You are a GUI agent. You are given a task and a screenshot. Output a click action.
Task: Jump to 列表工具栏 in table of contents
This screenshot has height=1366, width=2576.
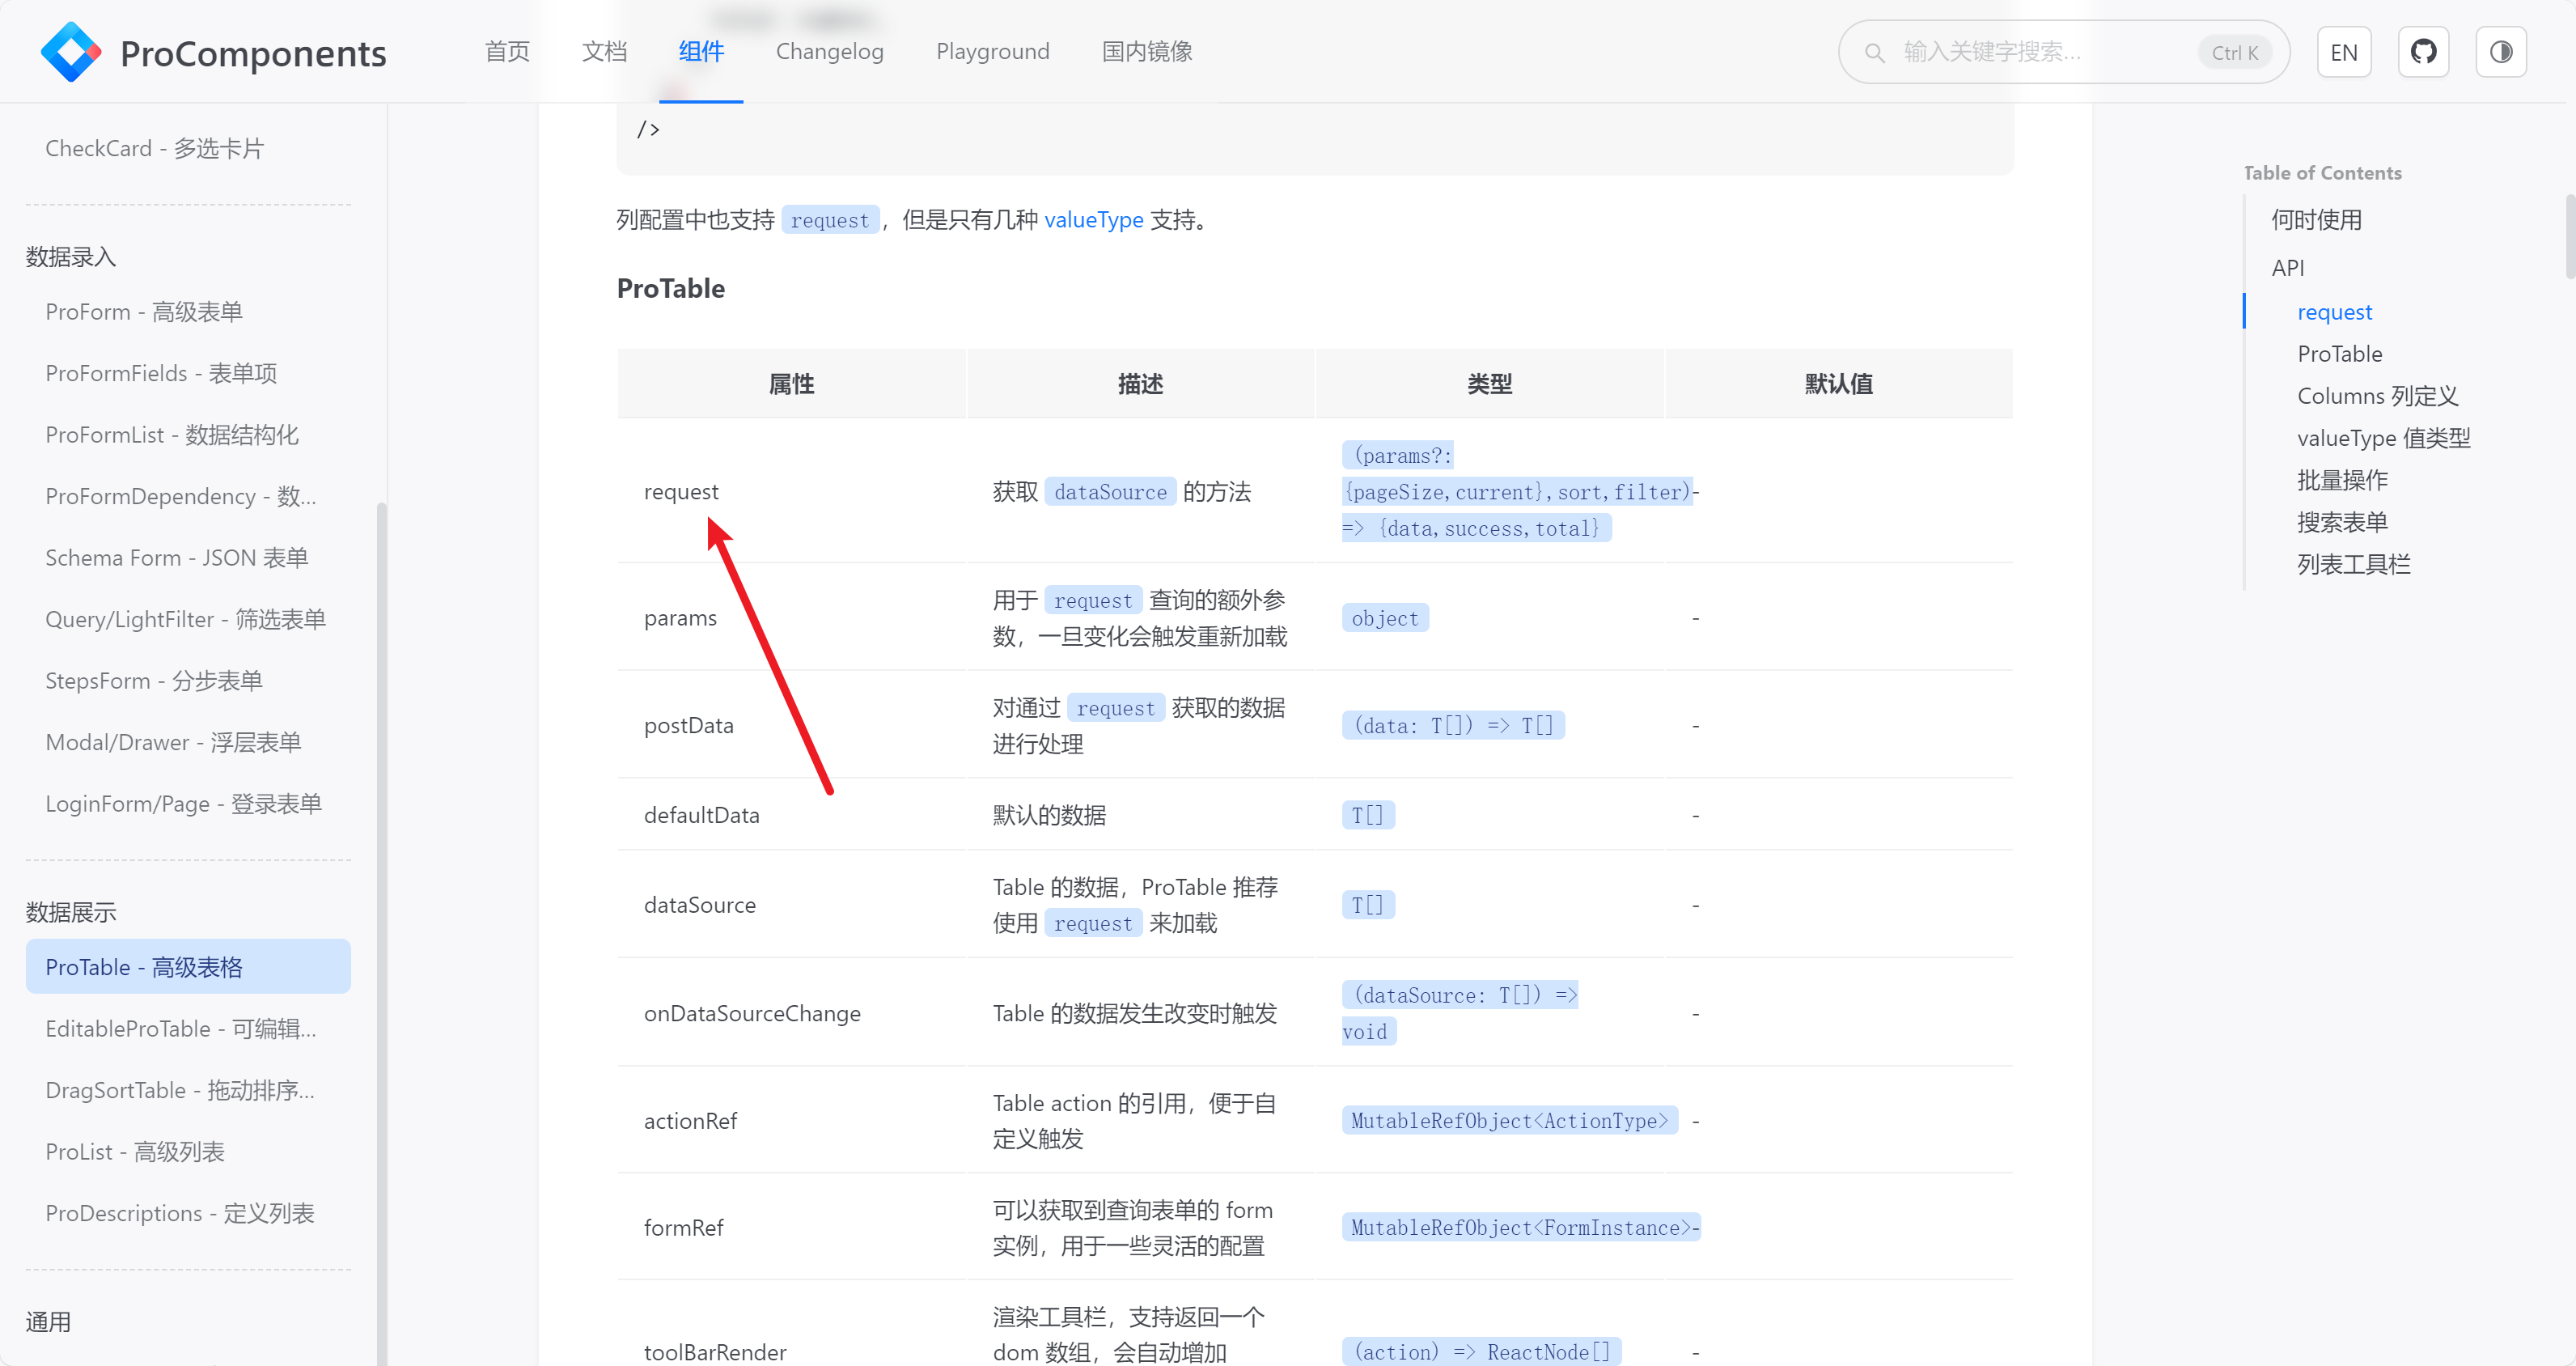click(2353, 565)
